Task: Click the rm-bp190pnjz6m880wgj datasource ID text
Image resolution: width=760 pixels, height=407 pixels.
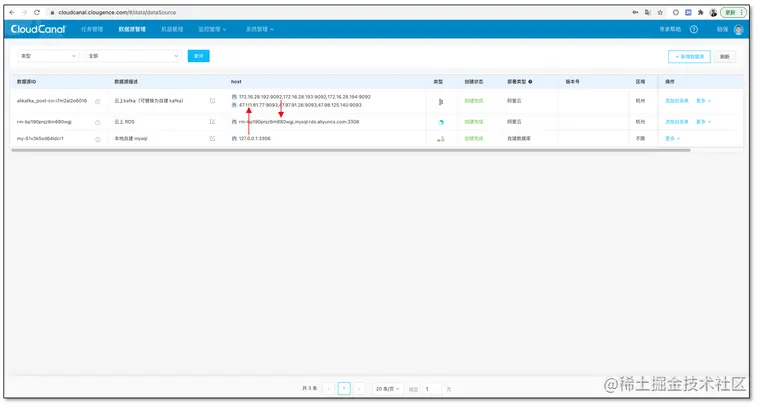Action: point(44,122)
